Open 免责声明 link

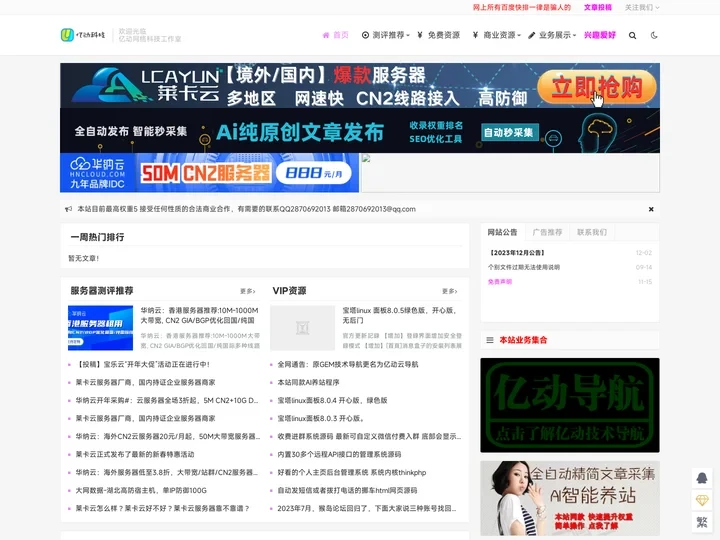[x=500, y=282]
